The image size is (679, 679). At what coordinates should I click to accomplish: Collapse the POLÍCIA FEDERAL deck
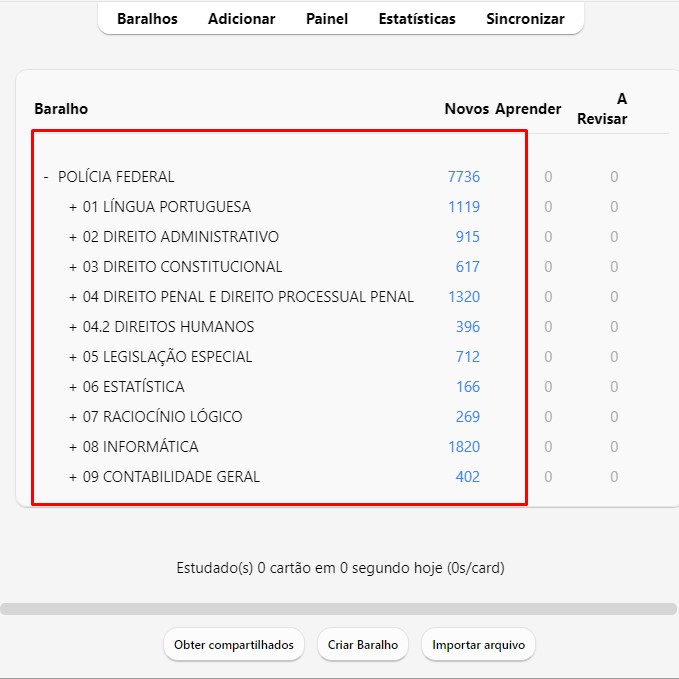point(46,177)
